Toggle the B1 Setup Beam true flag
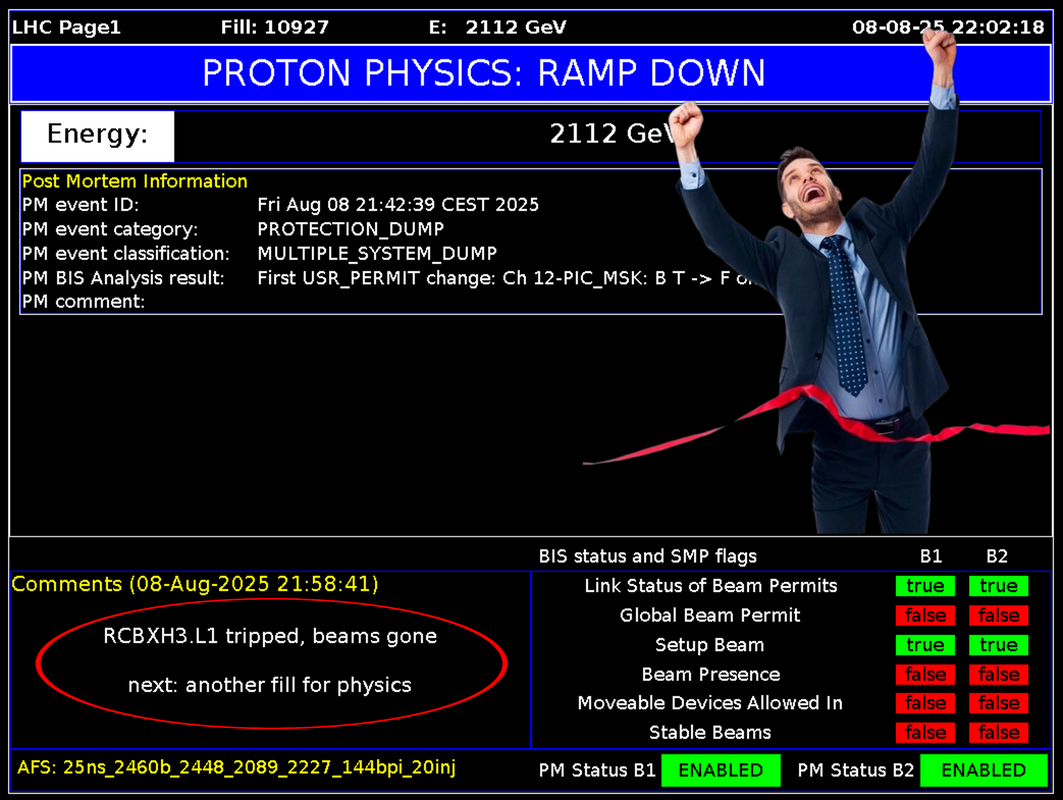1063x800 pixels. coord(925,645)
